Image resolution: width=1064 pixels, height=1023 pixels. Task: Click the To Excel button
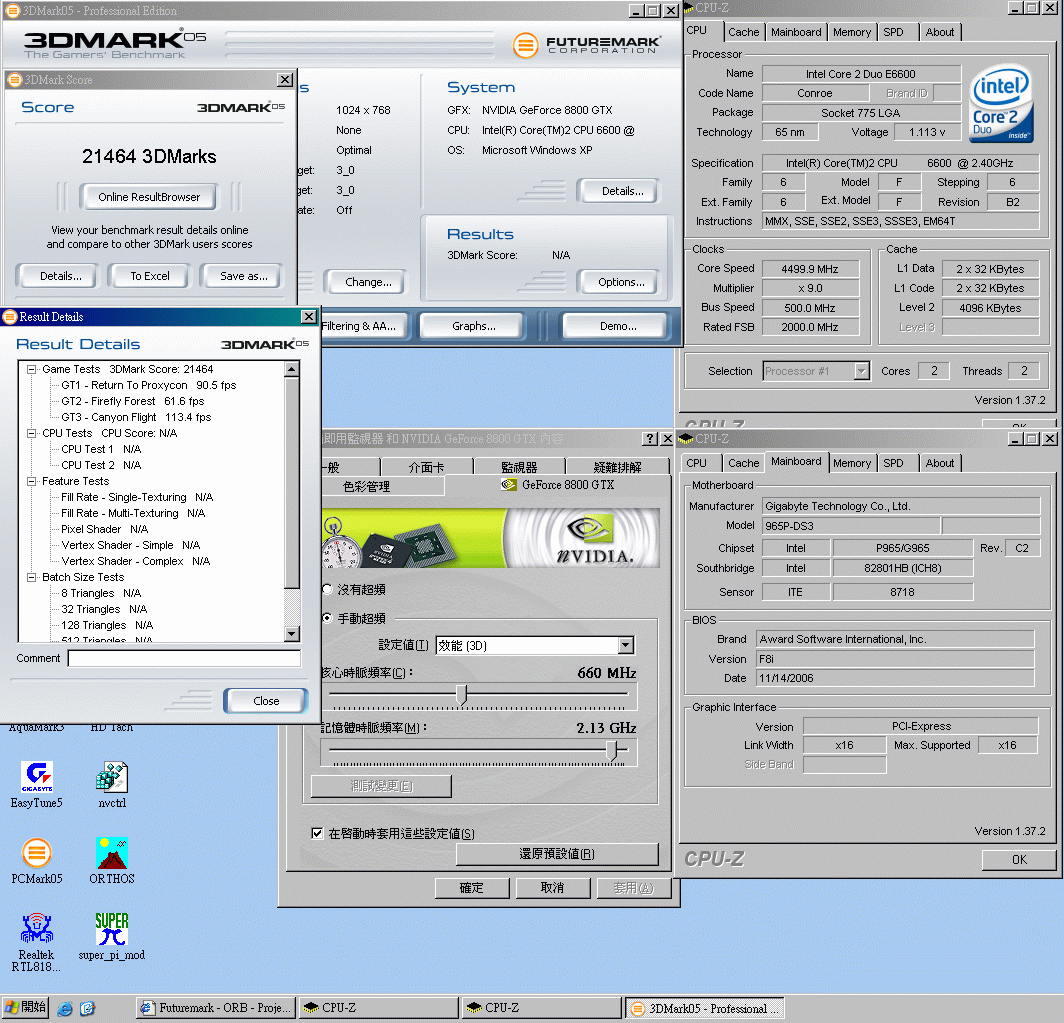[x=150, y=276]
